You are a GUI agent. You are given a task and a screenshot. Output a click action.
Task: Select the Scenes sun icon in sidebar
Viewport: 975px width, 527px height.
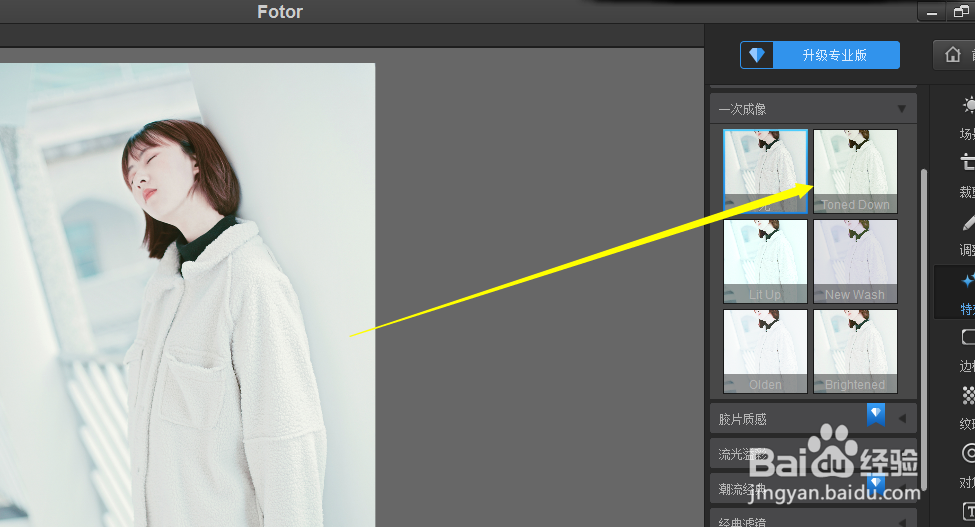[968, 105]
